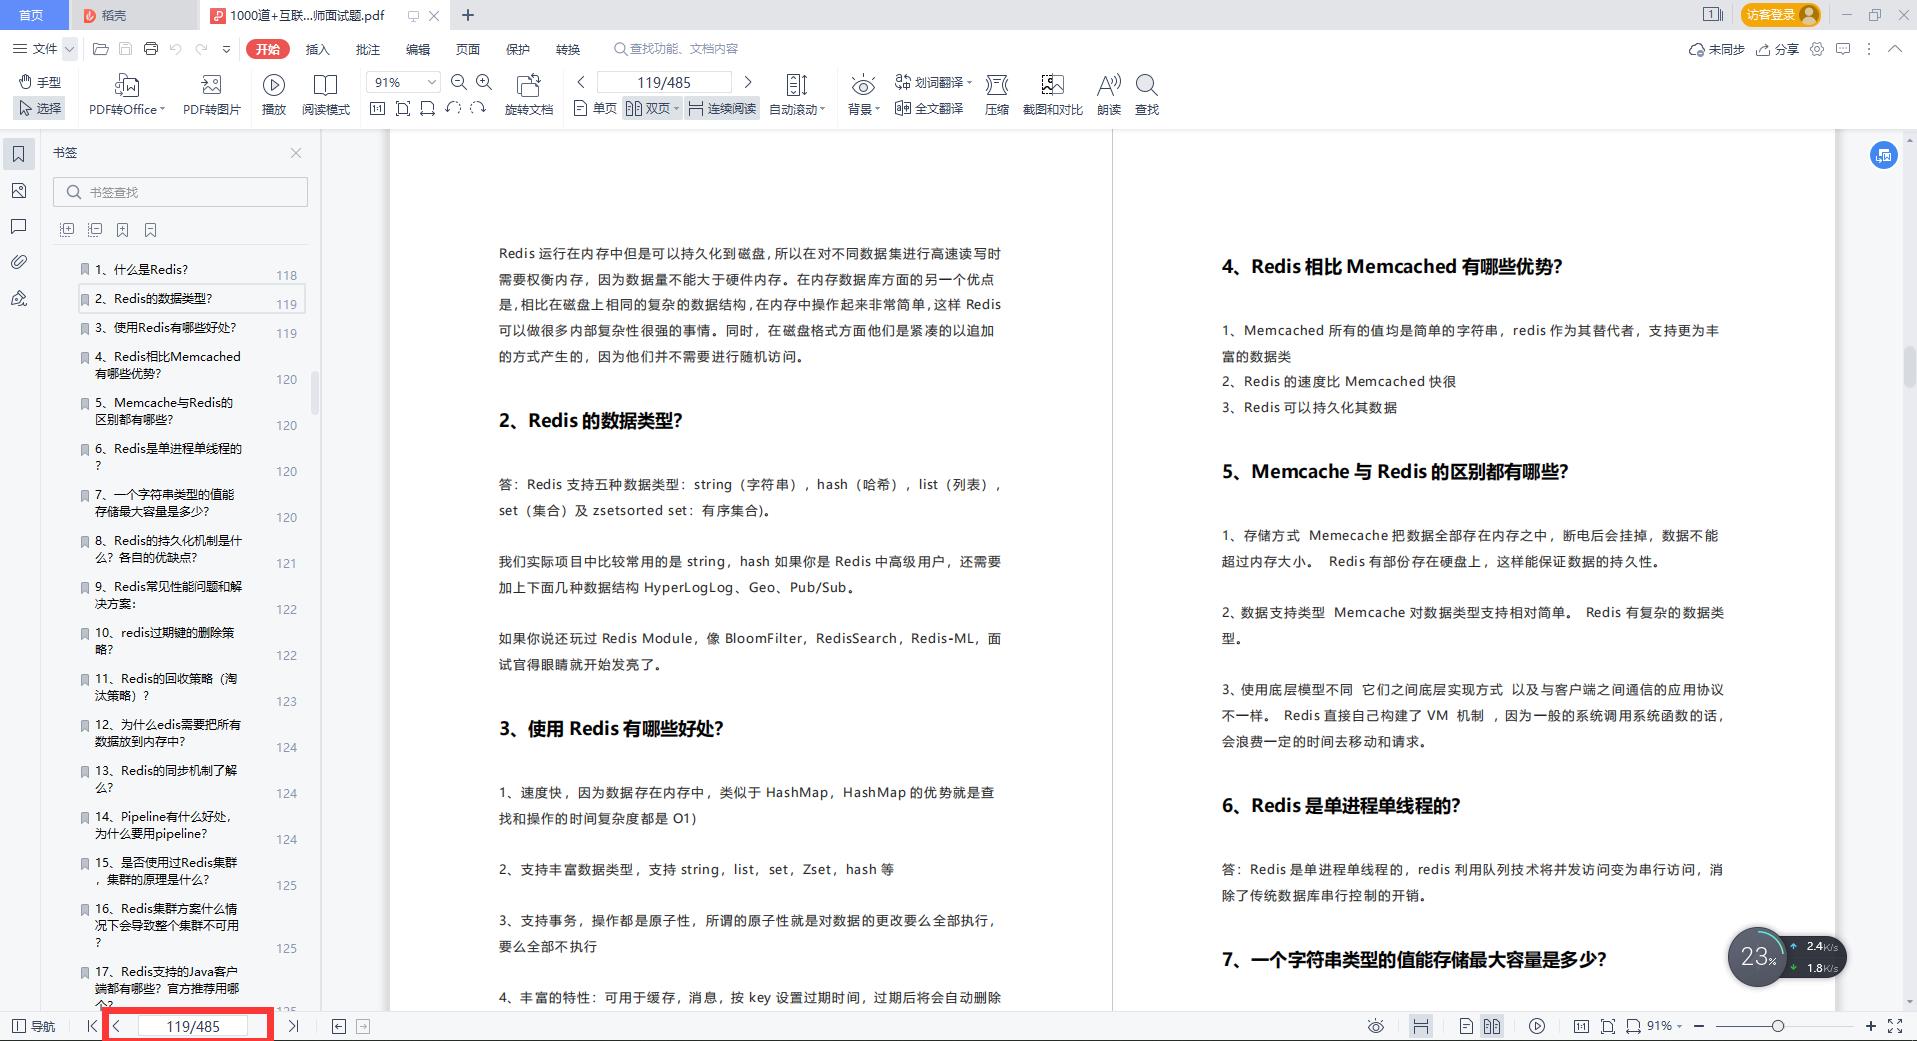The width and height of the screenshot is (1917, 1041).
Task: Open thumbnails panel icon in sidebar
Action: [x=18, y=190]
